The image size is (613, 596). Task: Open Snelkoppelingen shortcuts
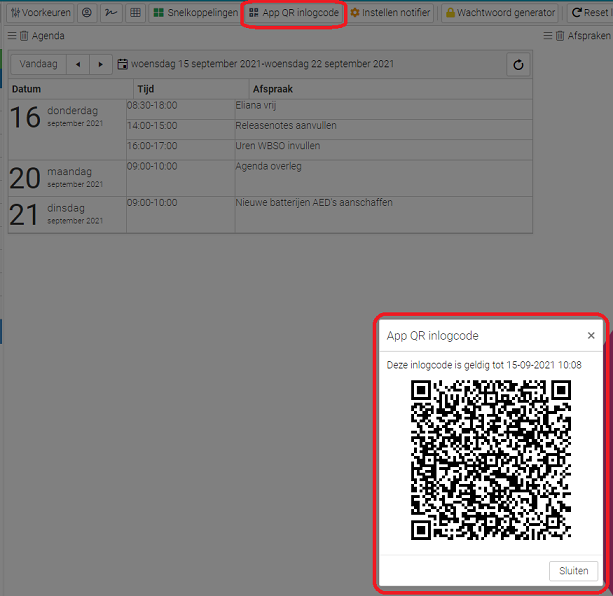tap(196, 13)
